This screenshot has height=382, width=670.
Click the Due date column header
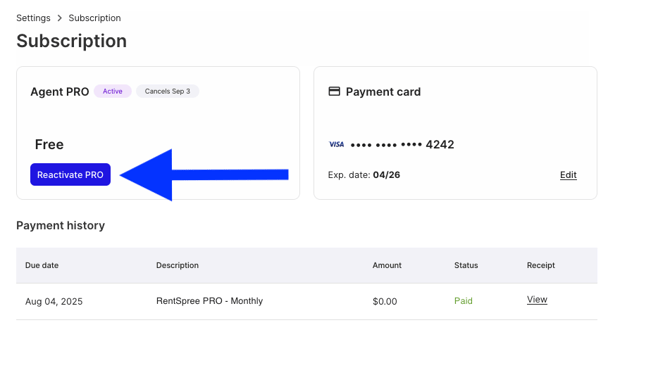pyautogui.click(x=42, y=265)
